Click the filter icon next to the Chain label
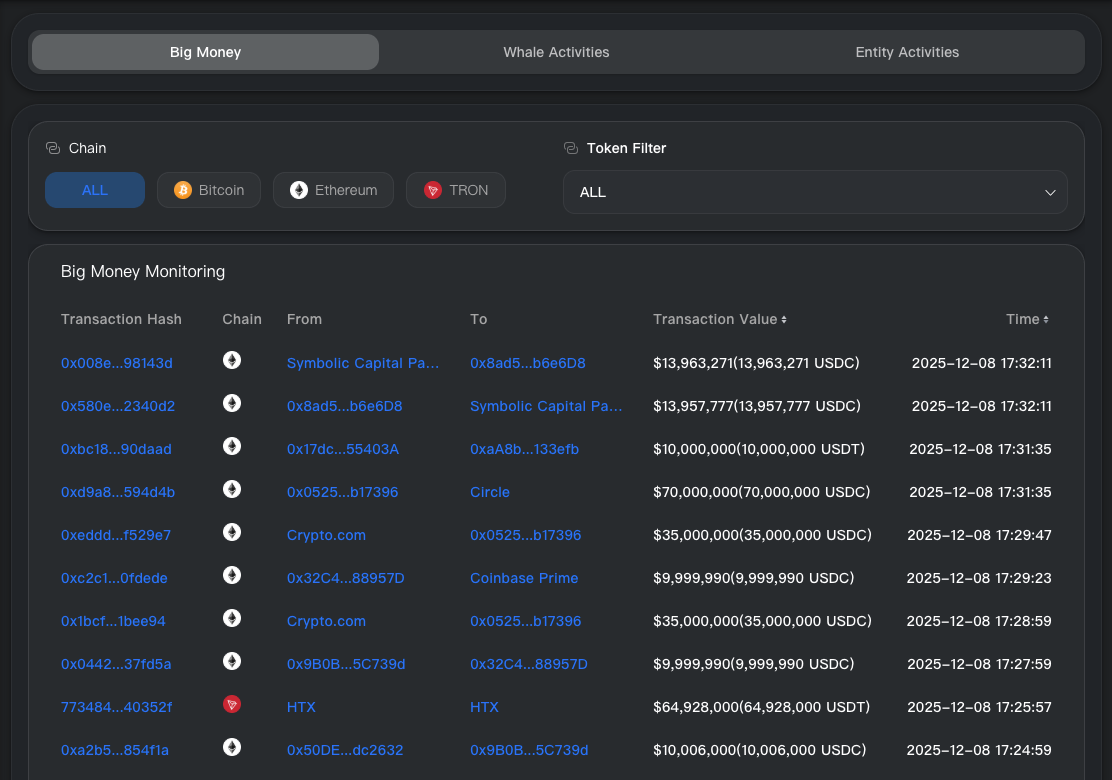The width and height of the screenshot is (1112, 780). tap(51, 147)
